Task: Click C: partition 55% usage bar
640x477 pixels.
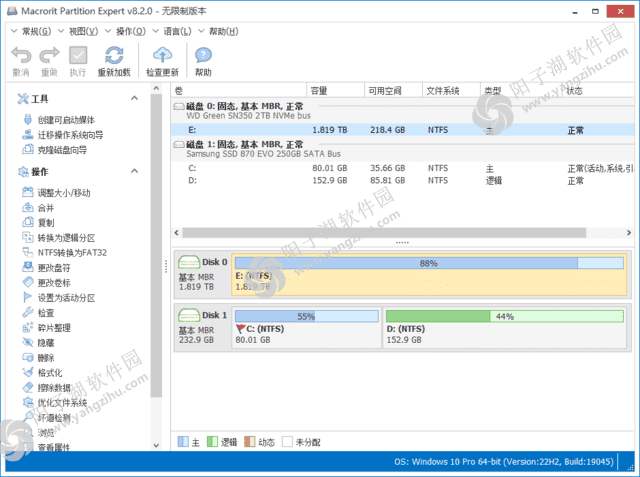Action: pos(307,316)
